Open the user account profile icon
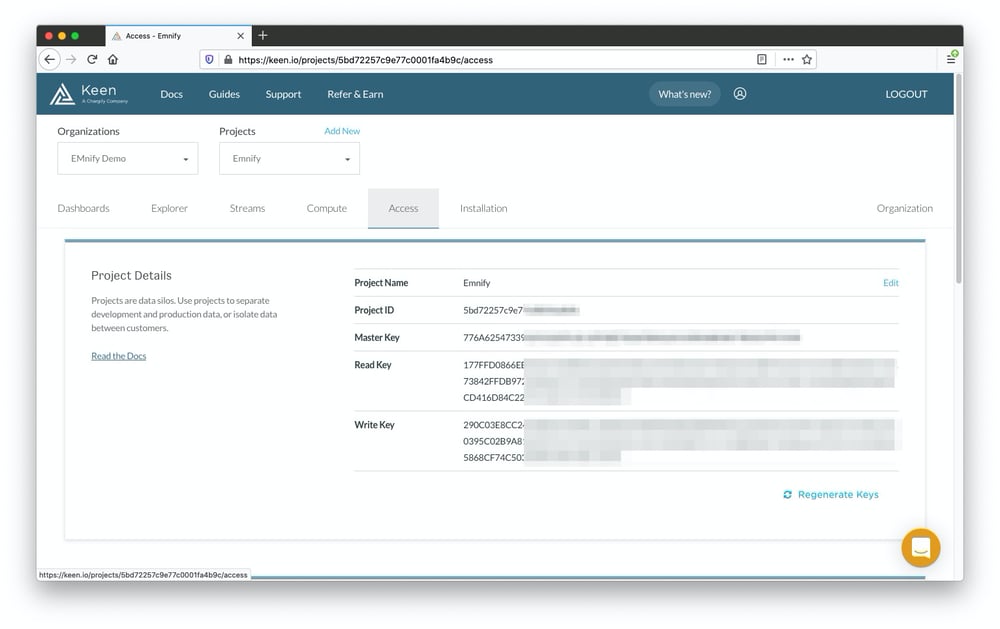 pos(740,94)
